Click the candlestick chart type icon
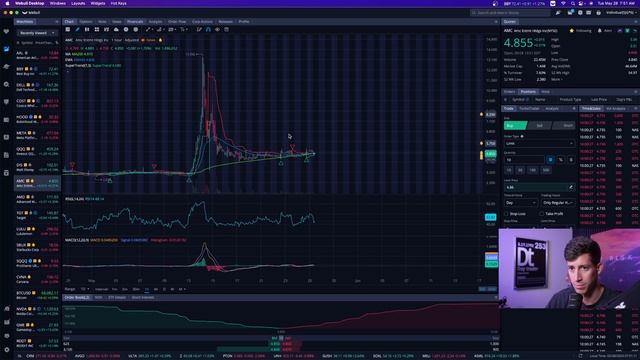The height and width of the screenshot is (360, 640). click(87, 29)
